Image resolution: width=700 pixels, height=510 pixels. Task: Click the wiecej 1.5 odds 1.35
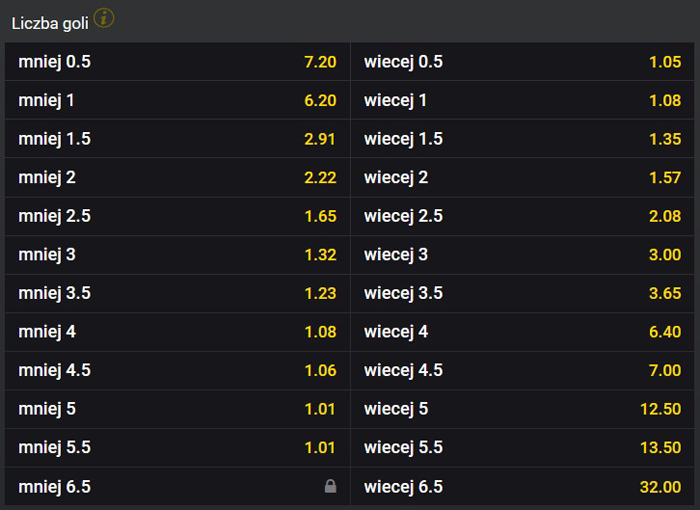click(x=523, y=139)
